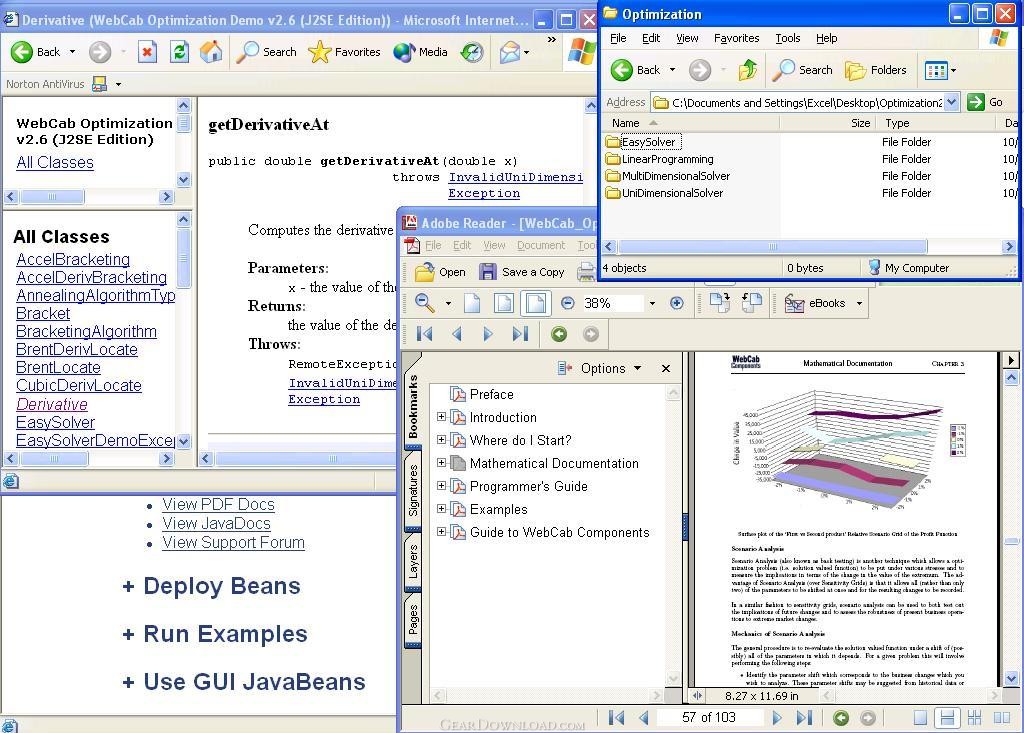Open the Favorites menu in Optimization window
Image resolution: width=1024 pixels, height=733 pixels.
pos(736,38)
